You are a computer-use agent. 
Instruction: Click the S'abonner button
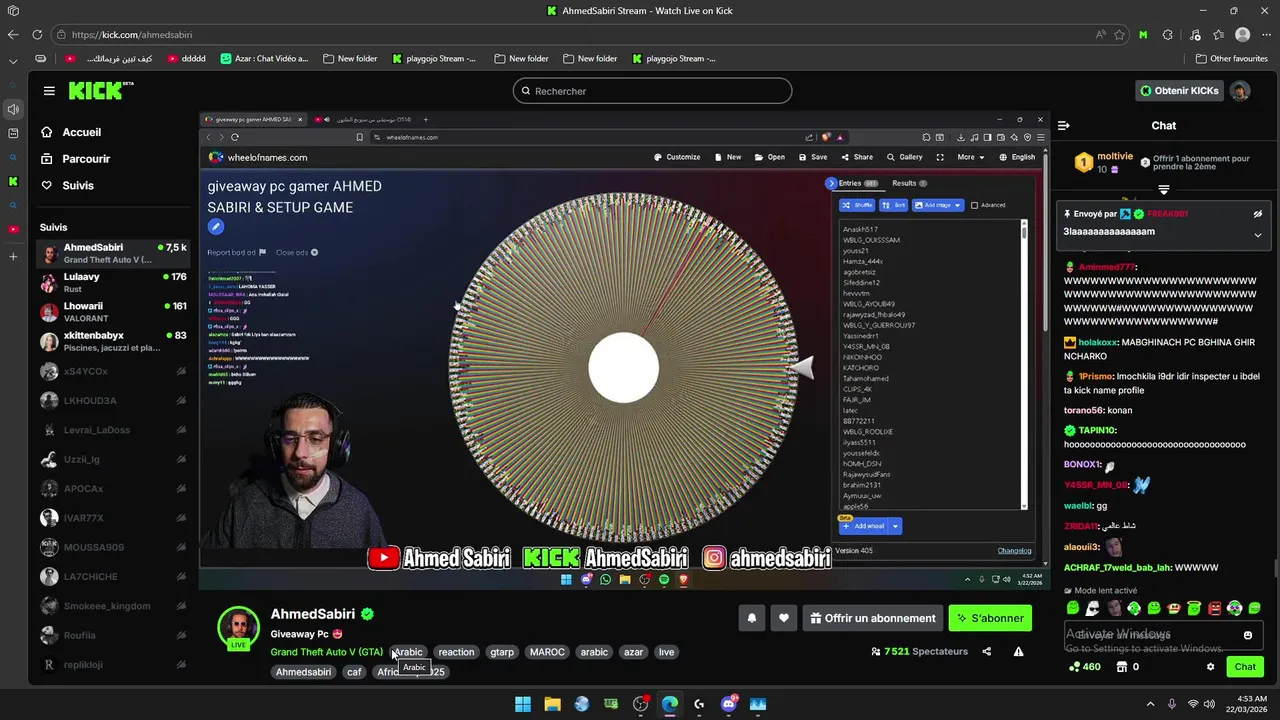click(990, 618)
